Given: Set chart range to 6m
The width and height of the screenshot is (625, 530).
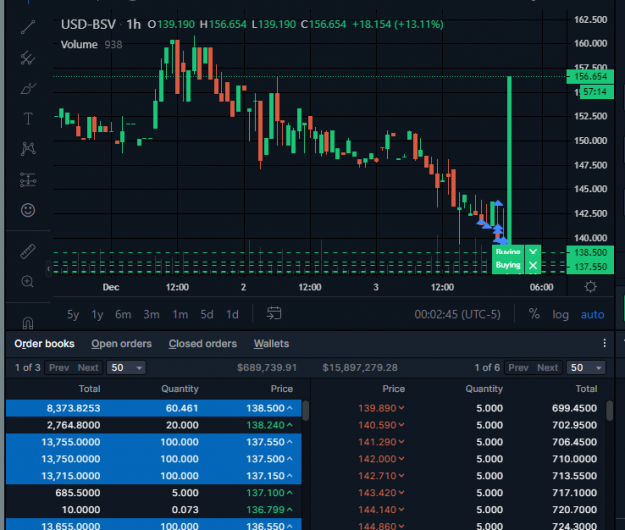Looking at the screenshot, I should click(x=123, y=314).
